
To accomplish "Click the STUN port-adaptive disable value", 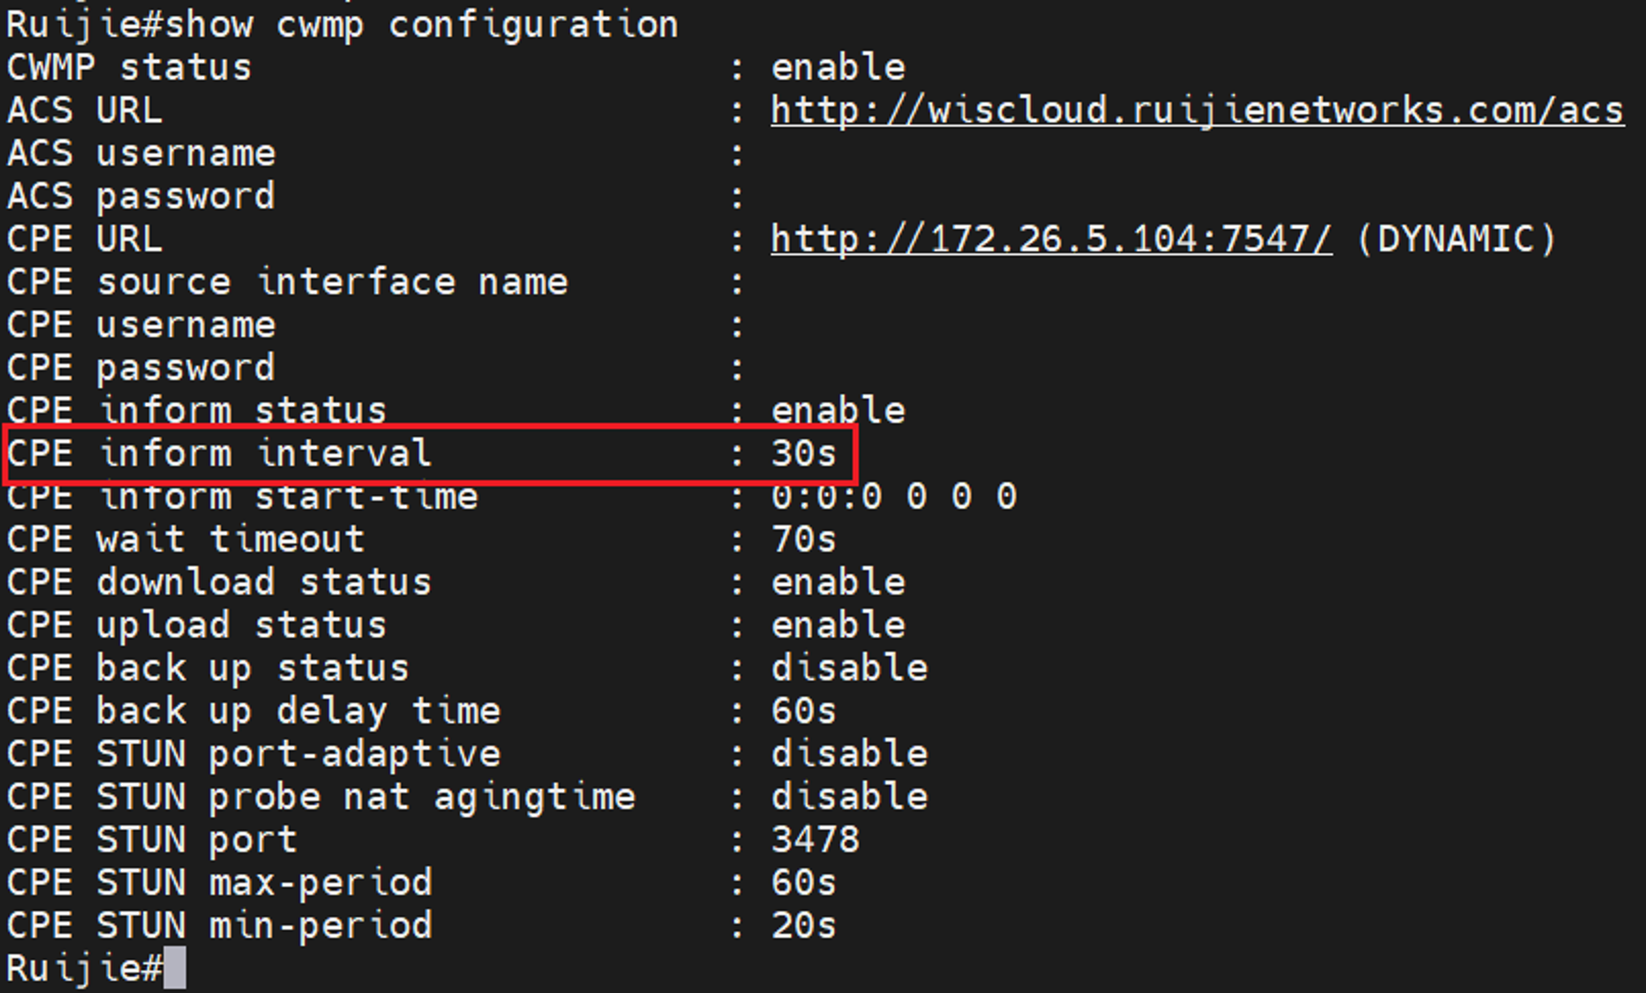I will [849, 753].
